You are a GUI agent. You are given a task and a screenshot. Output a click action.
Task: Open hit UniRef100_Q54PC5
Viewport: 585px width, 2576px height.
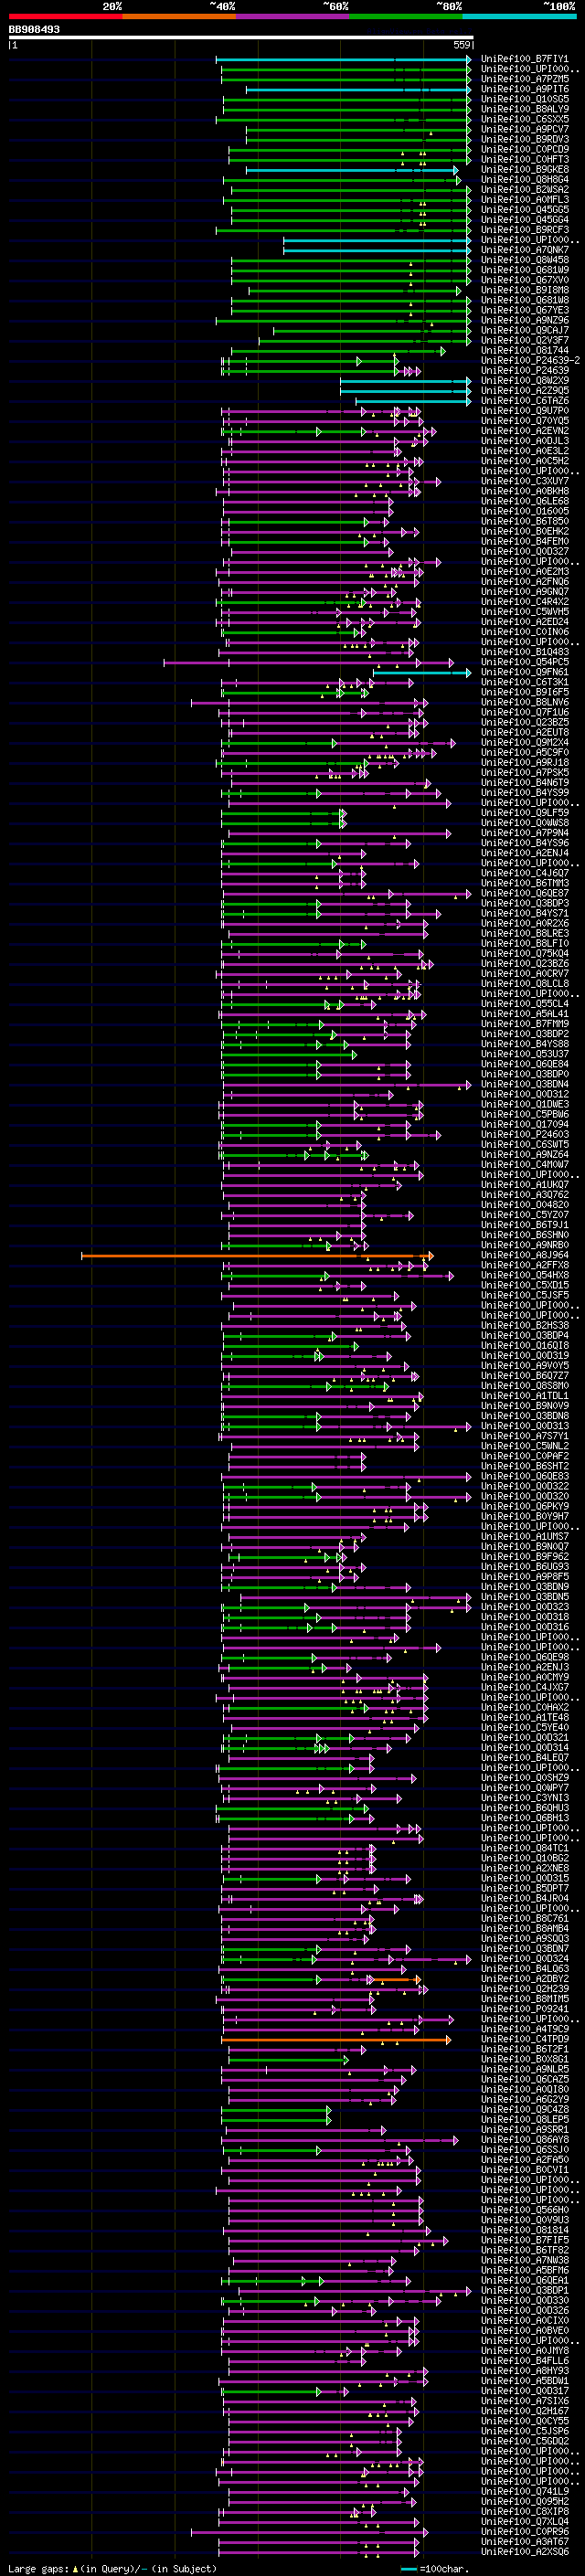click(x=524, y=663)
